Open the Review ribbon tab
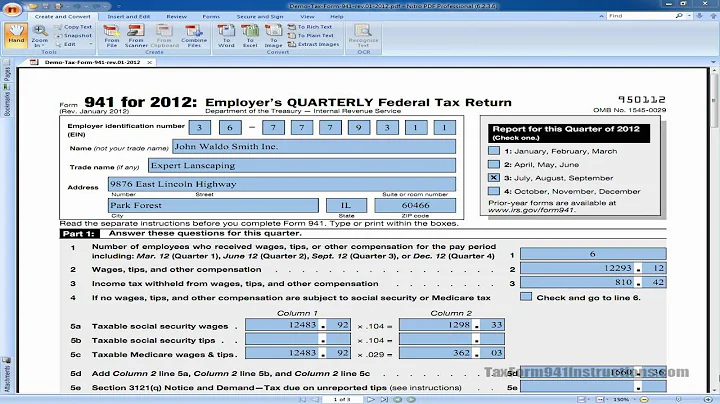 (x=176, y=17)
